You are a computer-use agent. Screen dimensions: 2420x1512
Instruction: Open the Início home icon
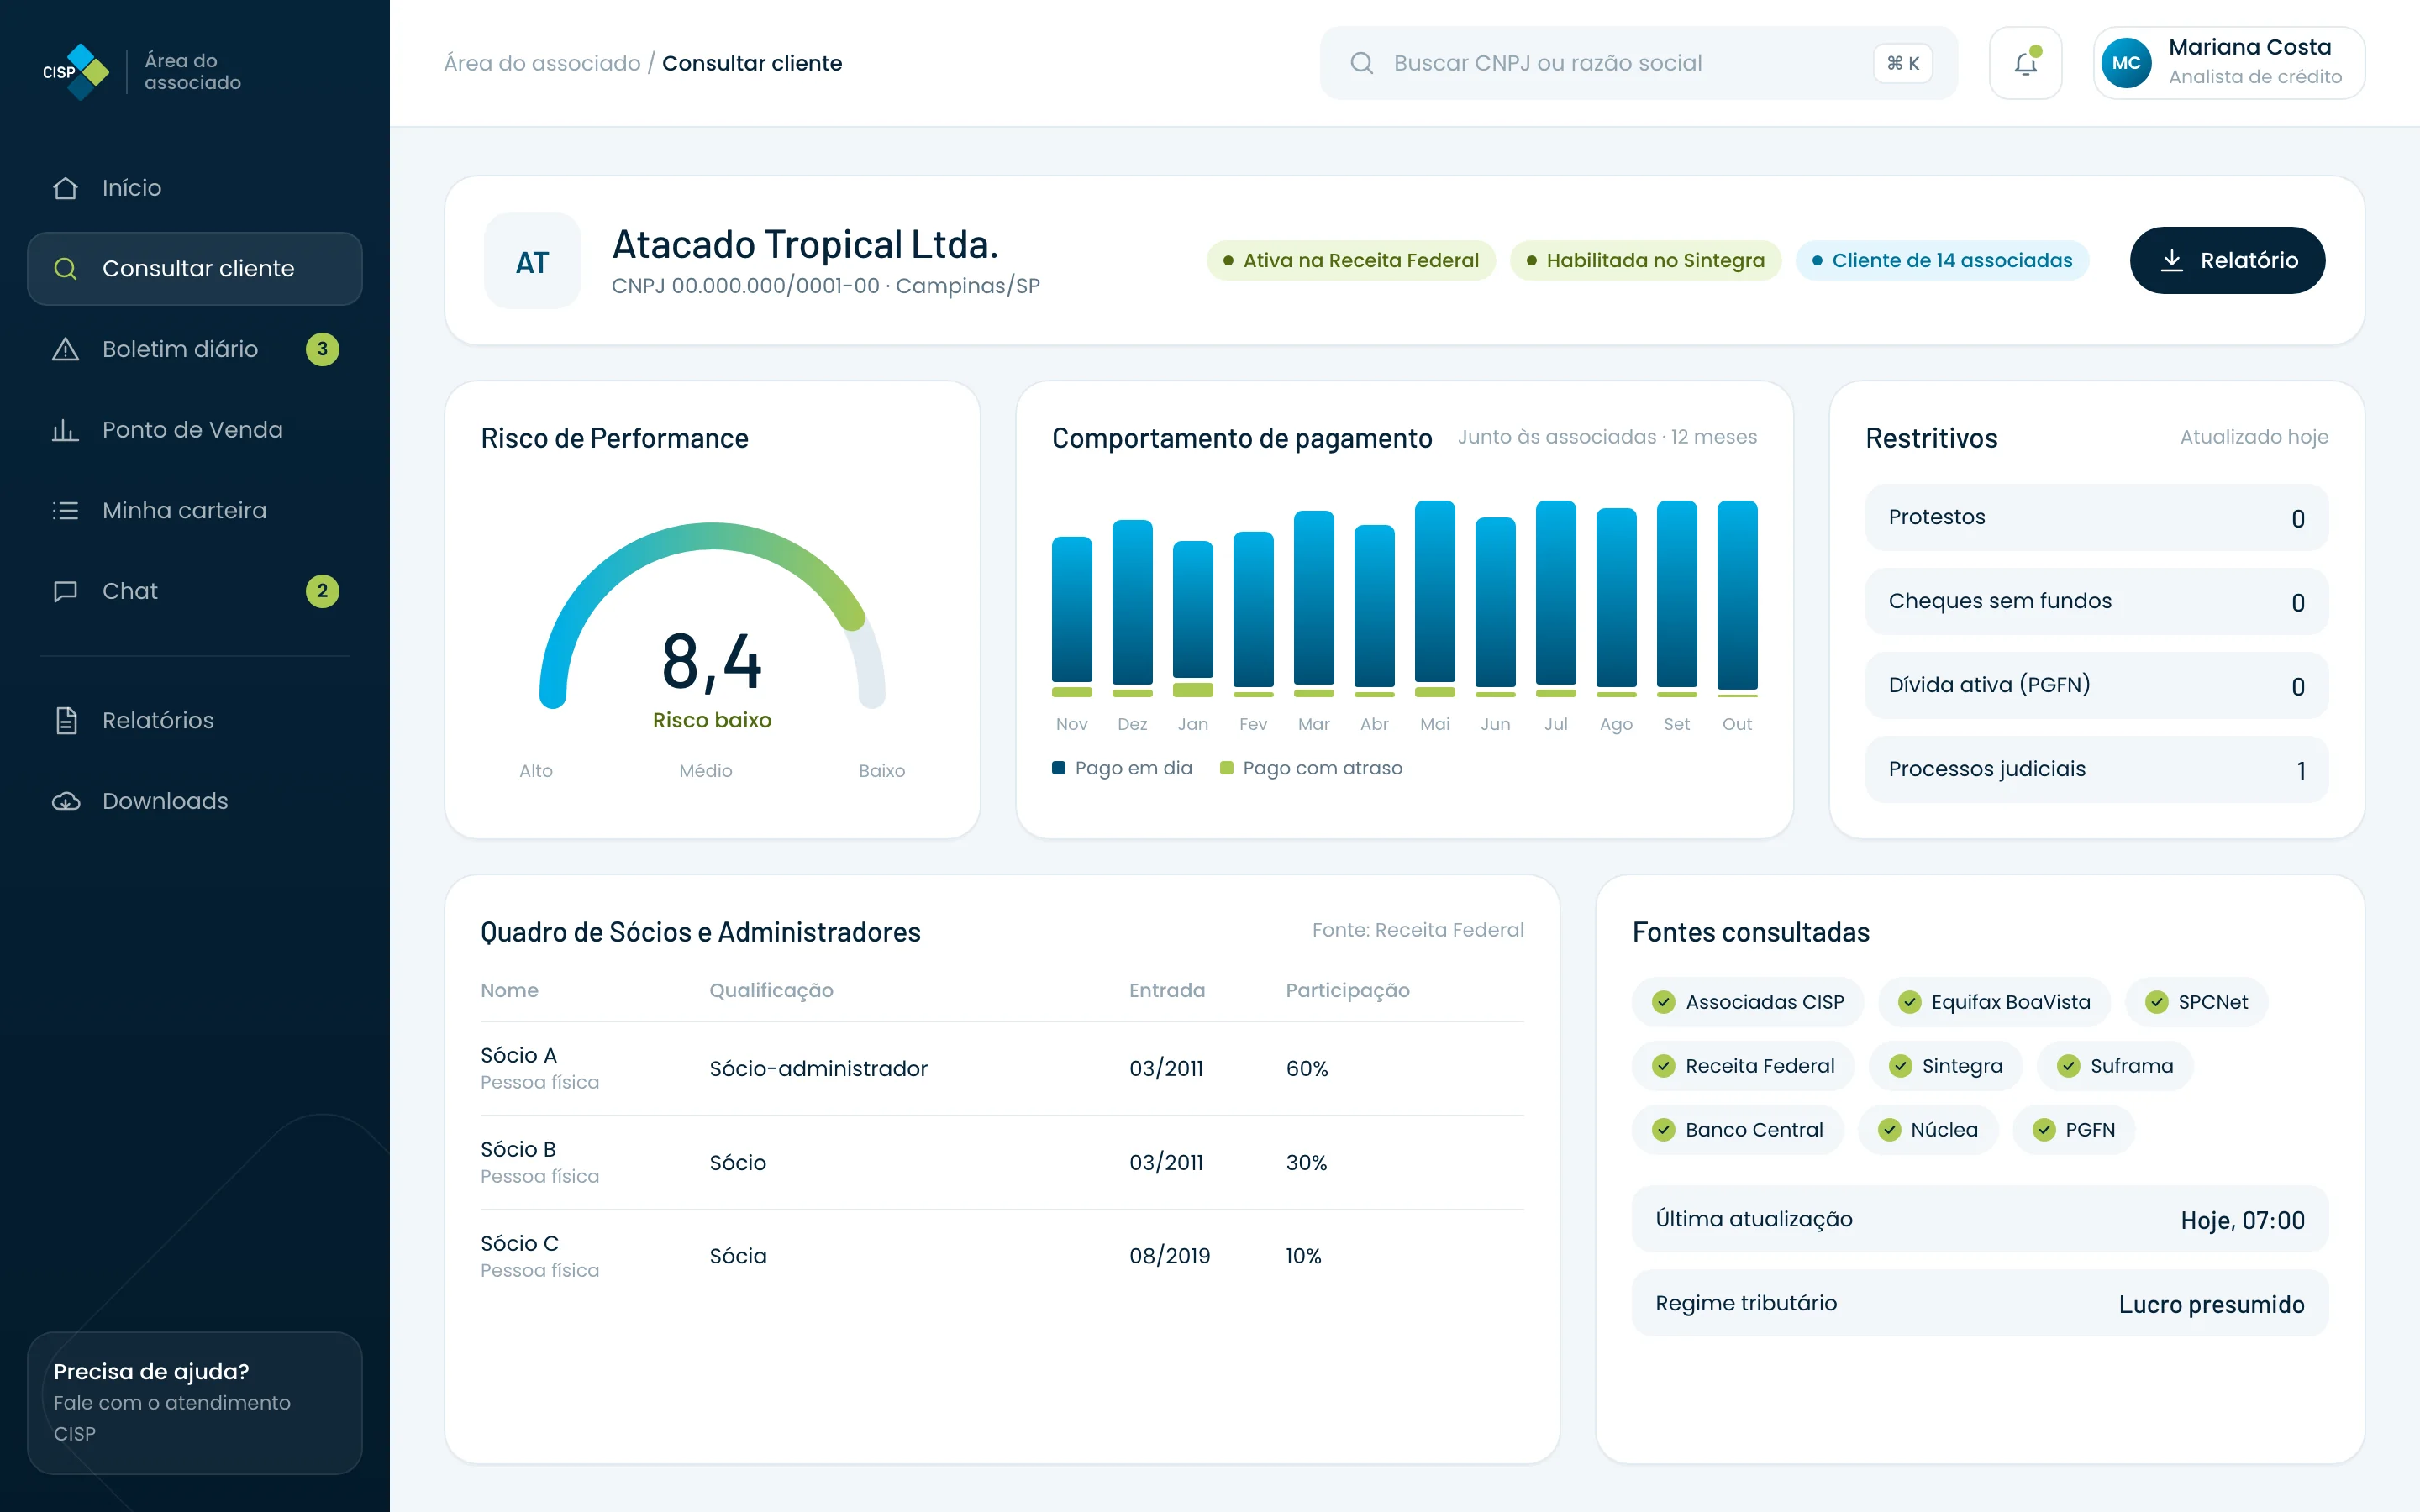pyautogui.click(x=65, y=188)
